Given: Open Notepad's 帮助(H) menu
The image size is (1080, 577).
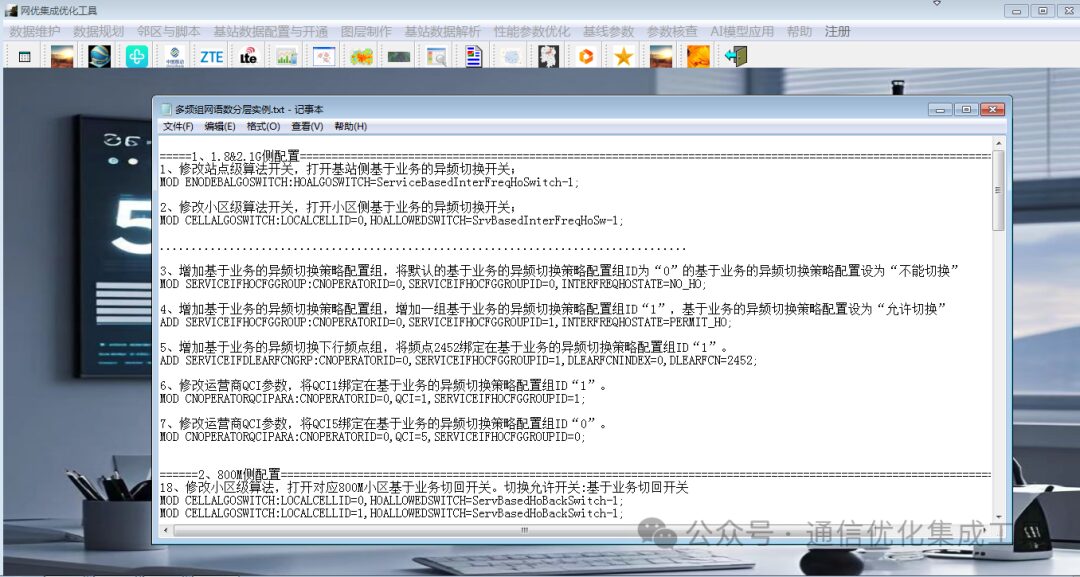Looking at the screenshot, I should coord(351,127).
